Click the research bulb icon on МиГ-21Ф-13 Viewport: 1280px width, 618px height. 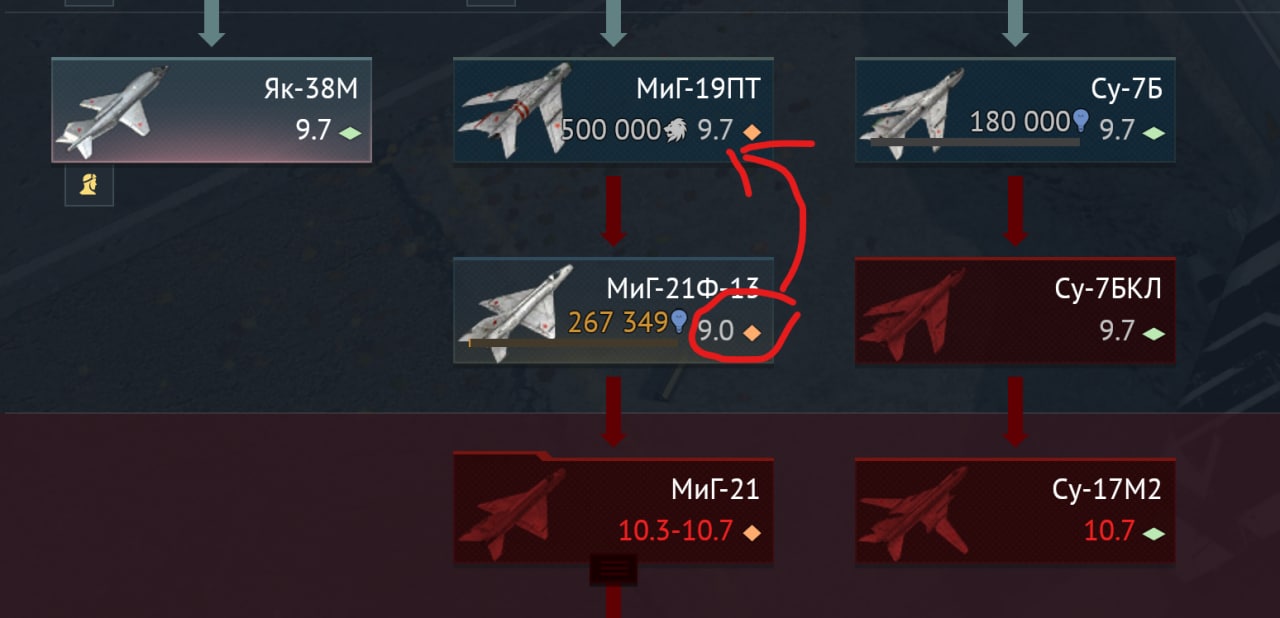[x=679, y=321]
